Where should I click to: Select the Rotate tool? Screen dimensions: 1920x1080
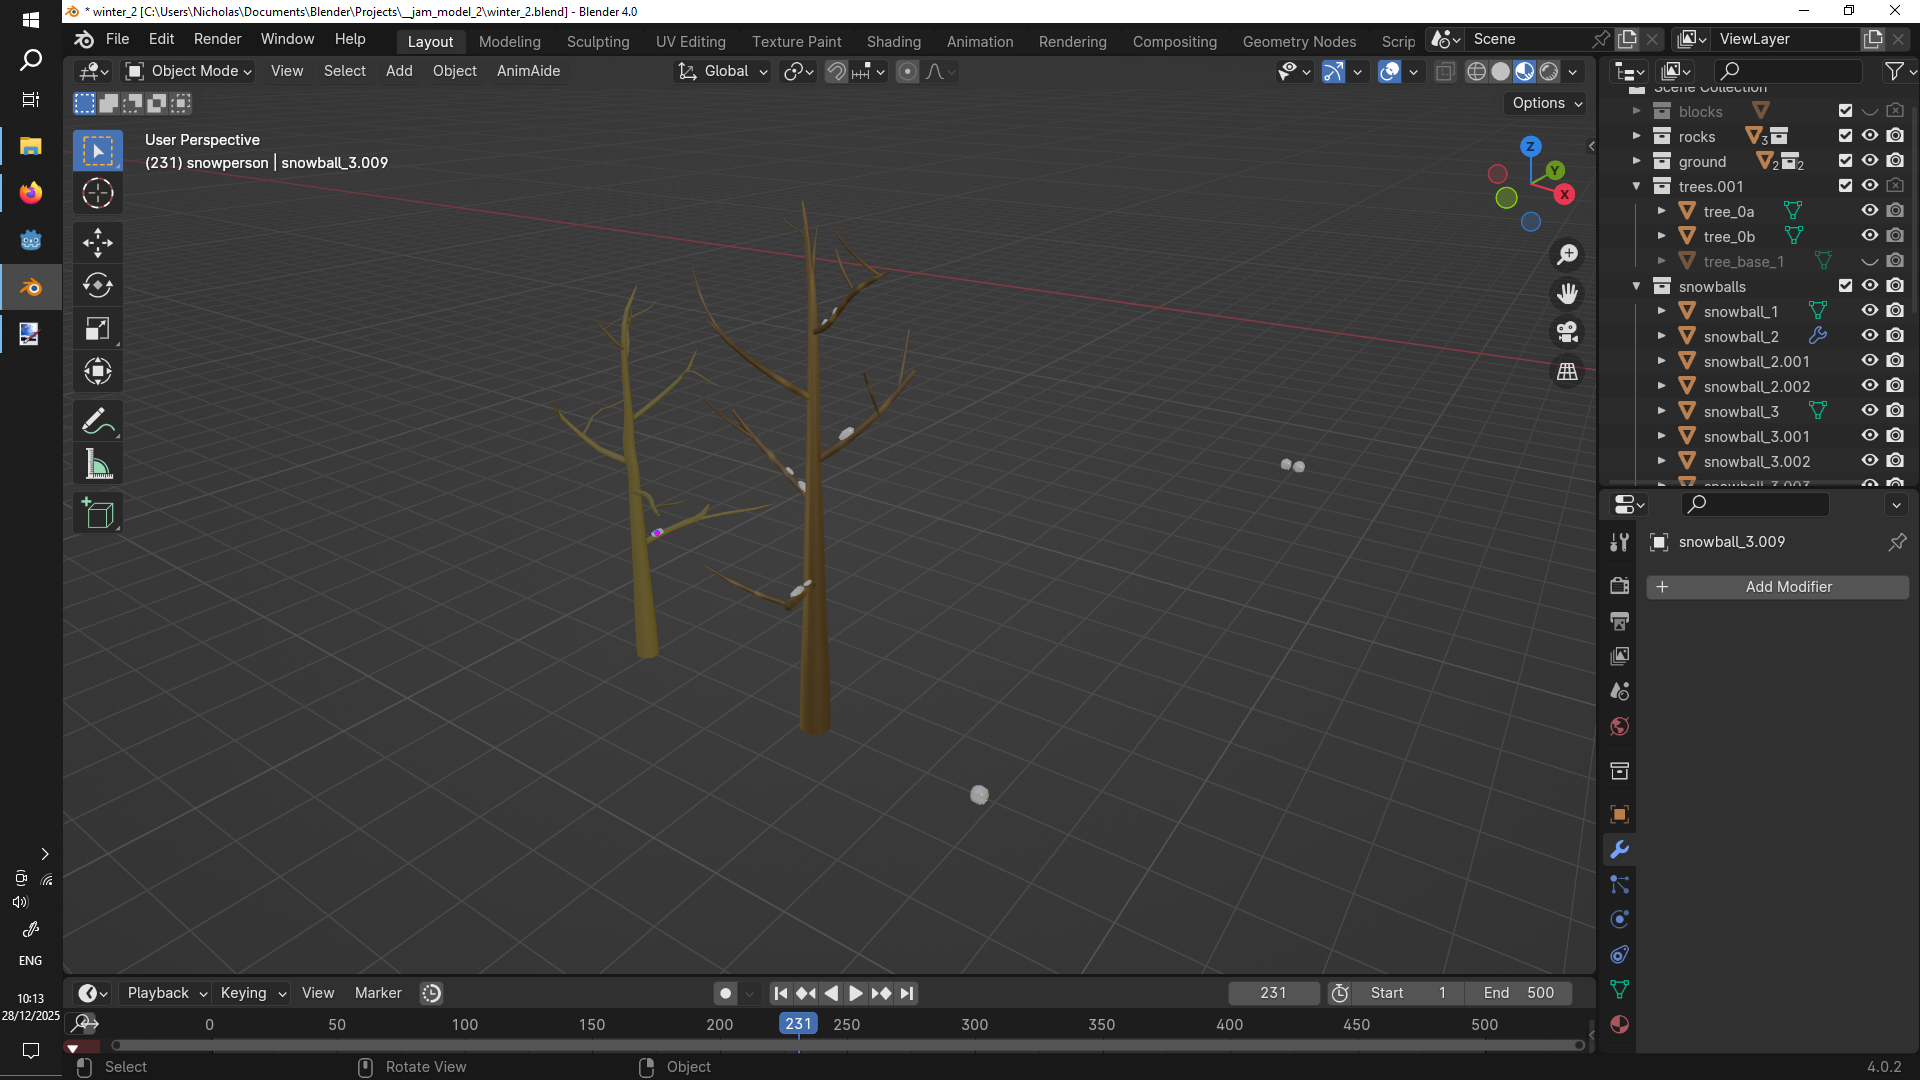tap(98, 286)
